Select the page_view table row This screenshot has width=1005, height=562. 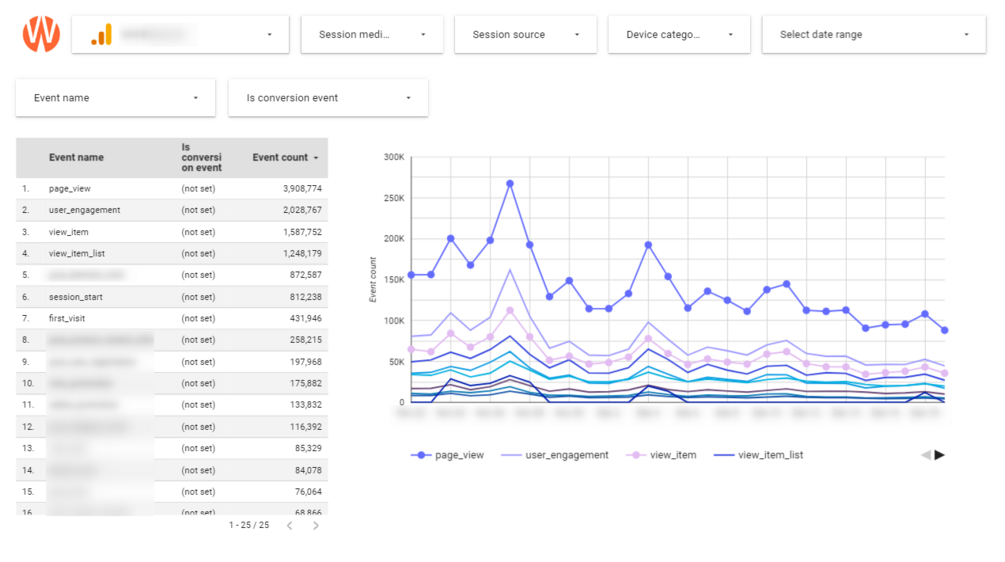(171, 188)
